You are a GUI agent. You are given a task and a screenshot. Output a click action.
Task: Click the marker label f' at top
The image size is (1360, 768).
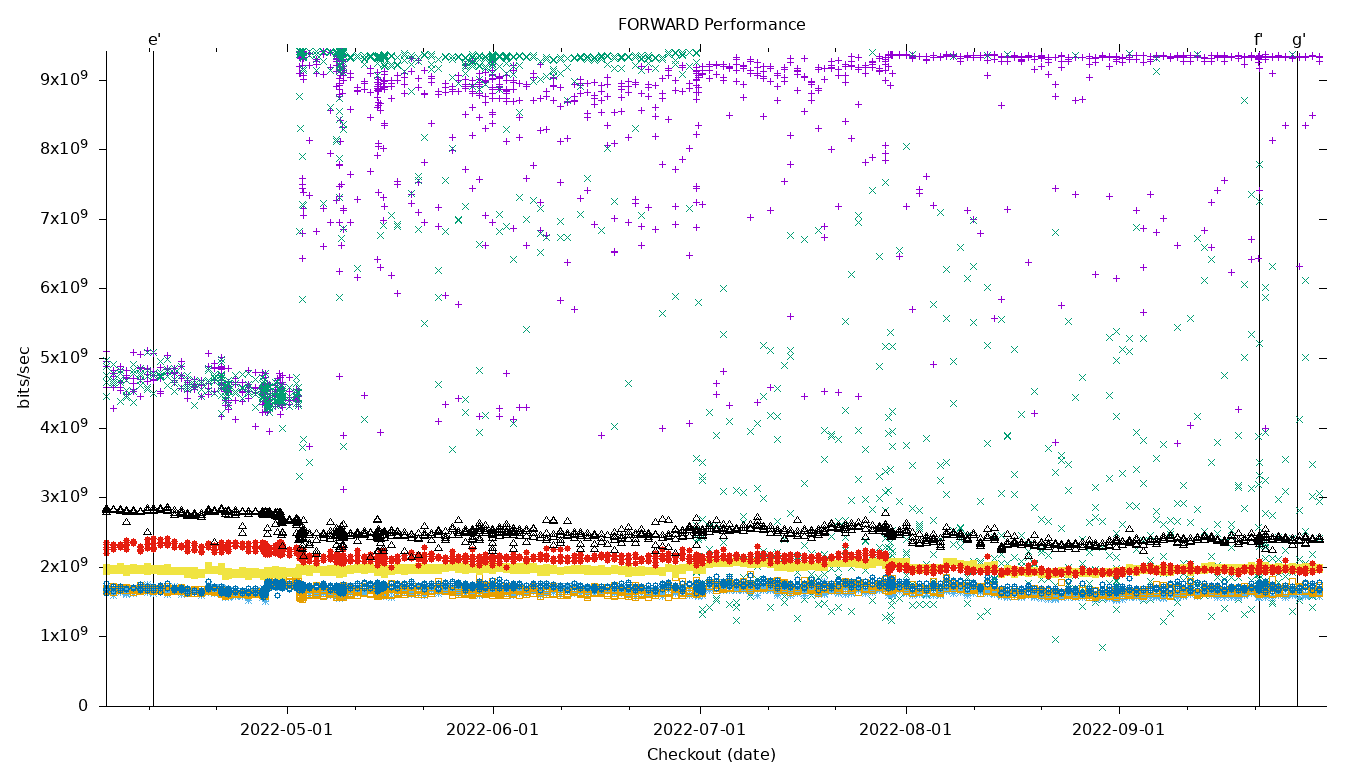pos(1258,40)
